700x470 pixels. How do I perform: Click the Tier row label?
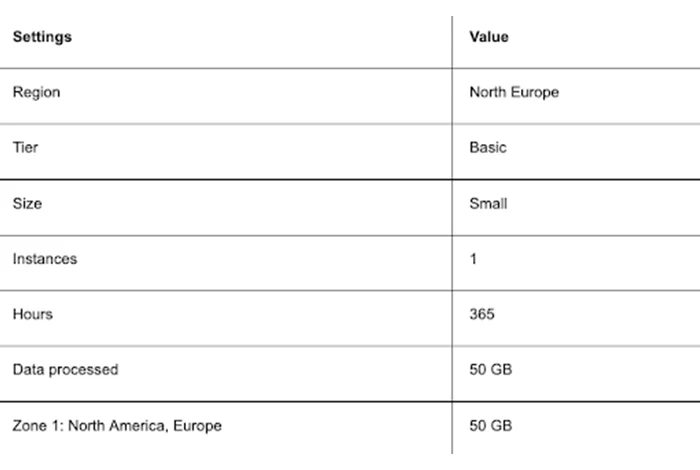tap(25, 147)
